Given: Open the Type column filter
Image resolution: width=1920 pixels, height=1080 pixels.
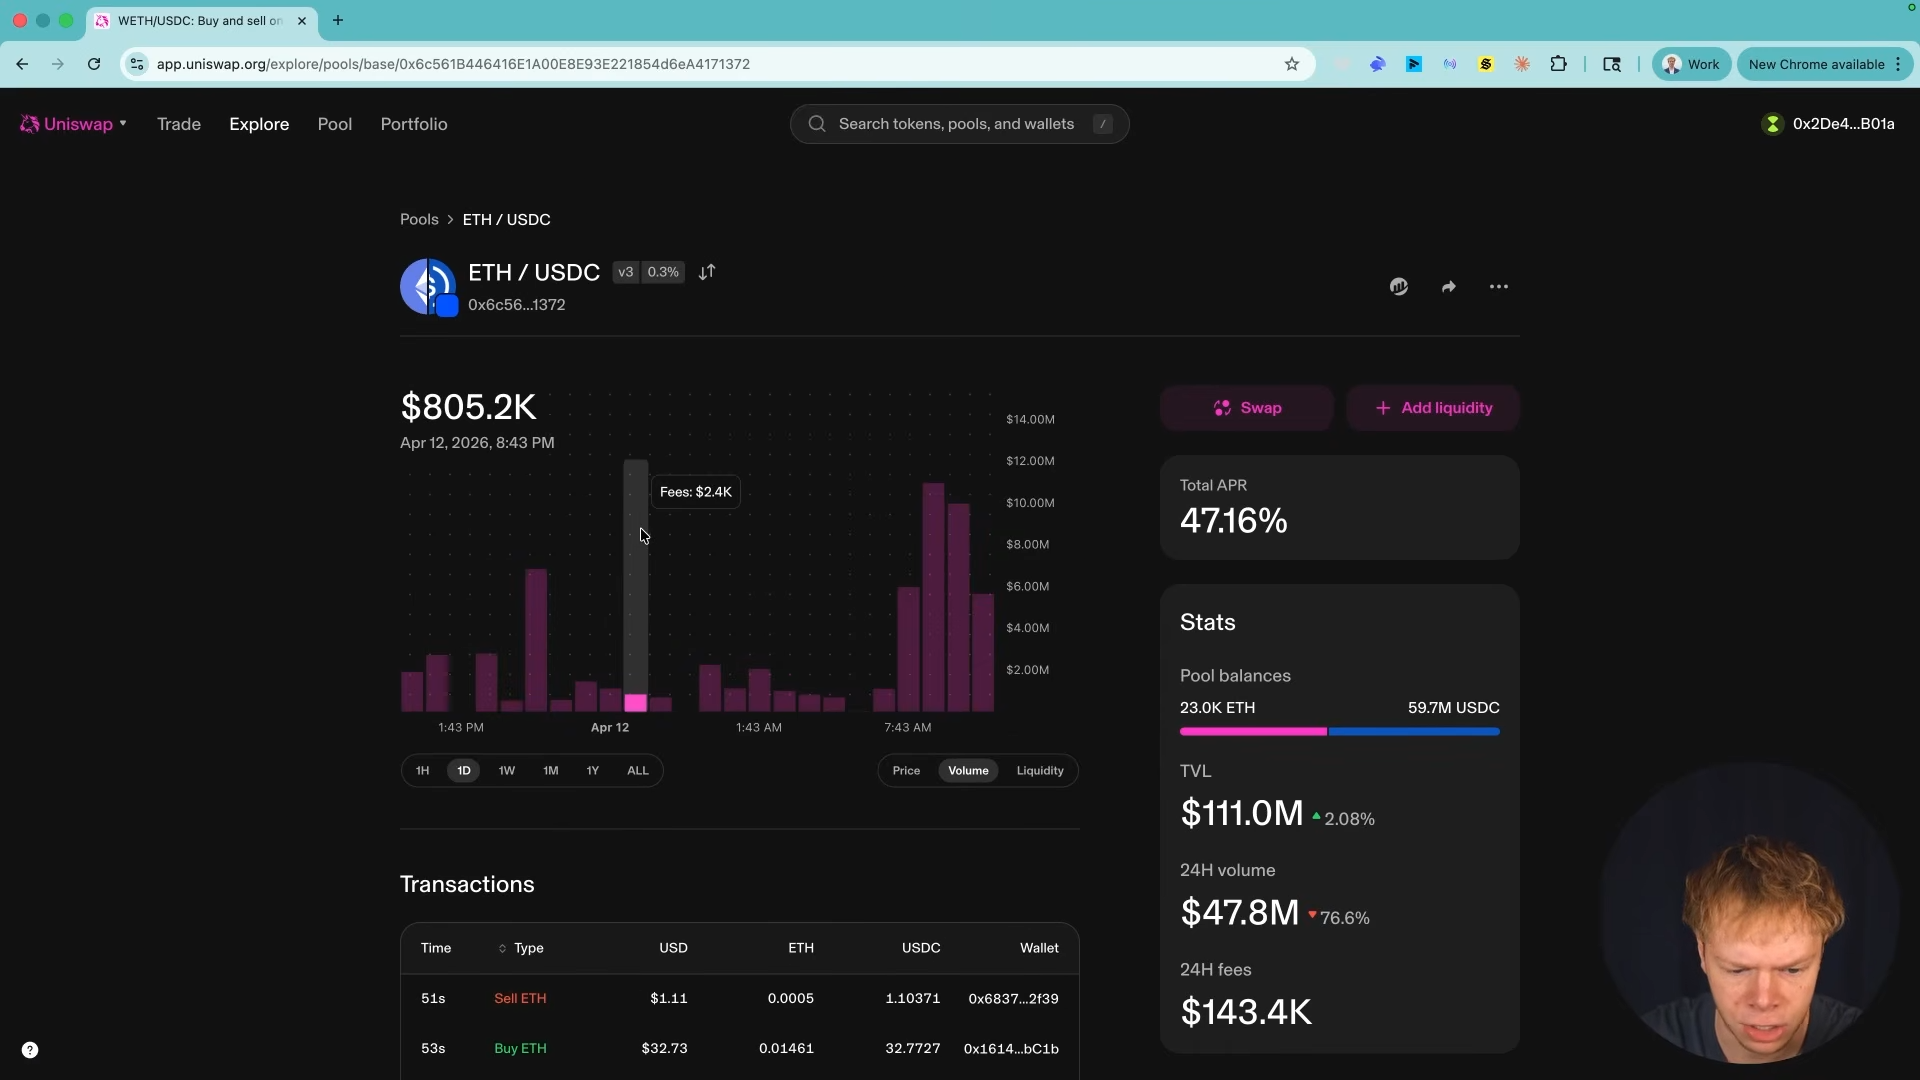Looking at the screenshot, I should click(521, 948).
